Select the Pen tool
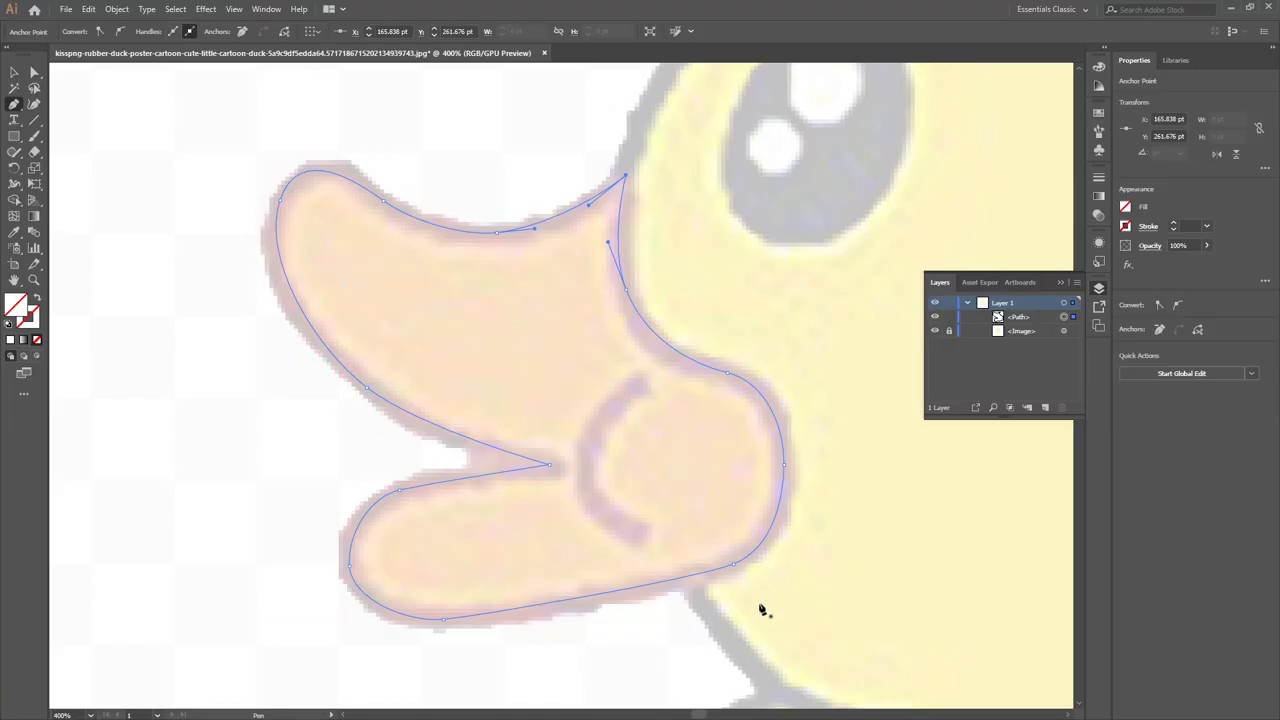The width and height of the screenshot is (1280, 720). [x=14, y=104]
